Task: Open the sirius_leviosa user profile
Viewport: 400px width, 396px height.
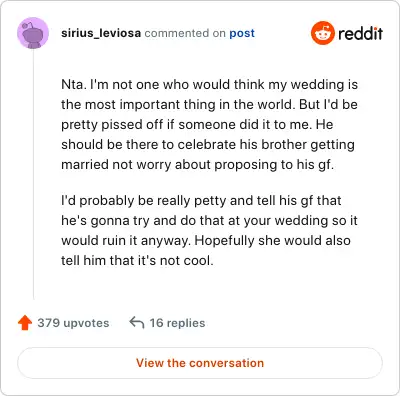Action: (101, 33)
